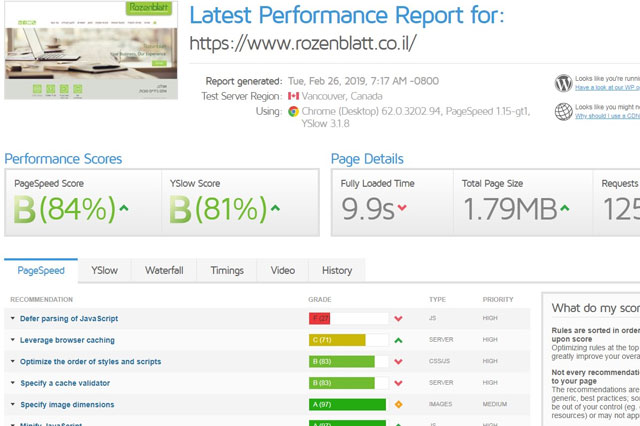Expand the Specify image dimensions arrow

[x=13, y=404]
